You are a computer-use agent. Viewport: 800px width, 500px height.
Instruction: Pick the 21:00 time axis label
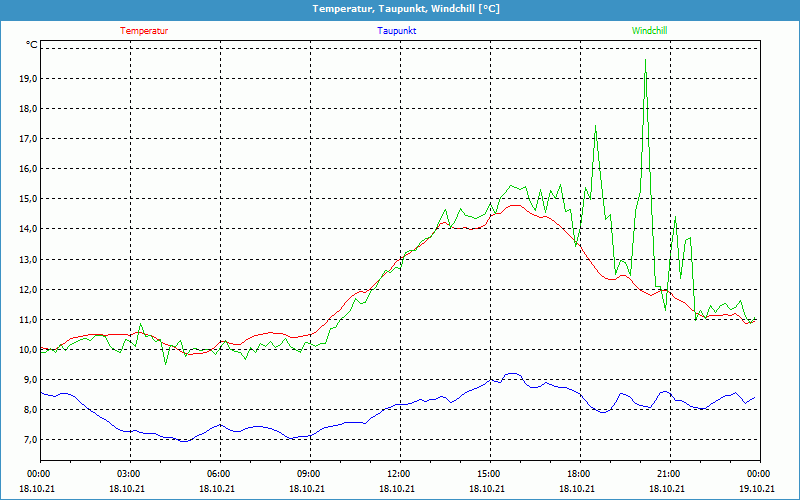668,474
